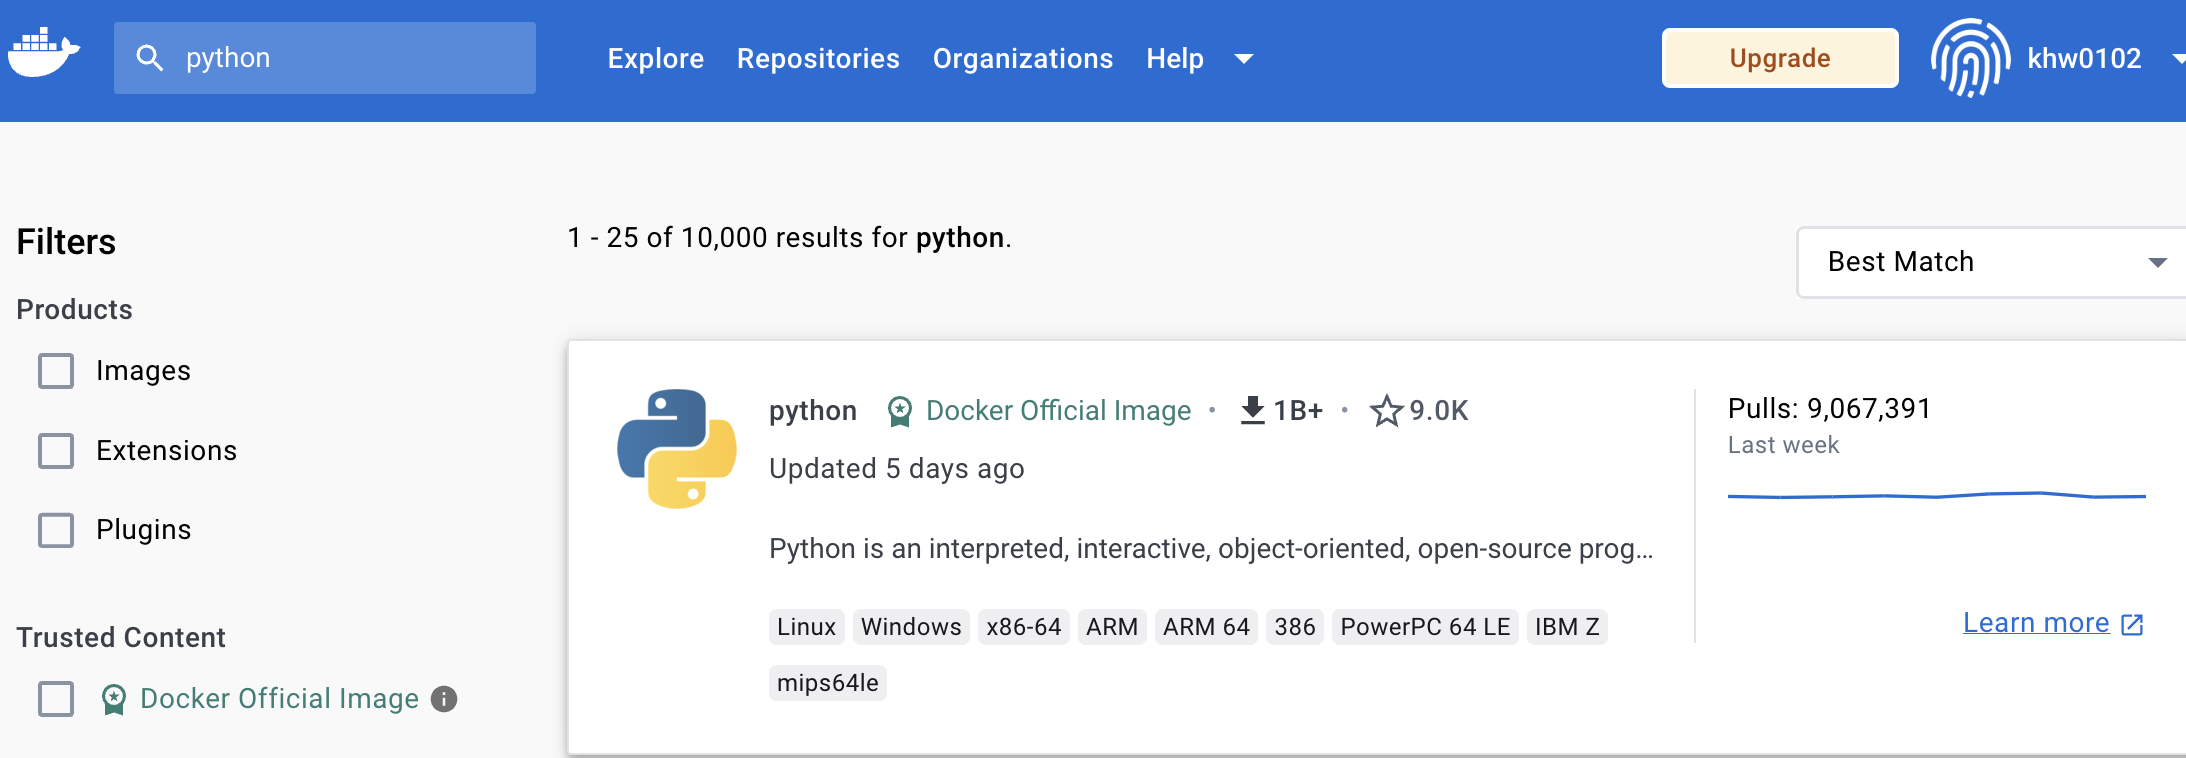The height and width of the screenshot is (758, 2186).
Task: Click the khw0102 username
Action: point(2084,59)
